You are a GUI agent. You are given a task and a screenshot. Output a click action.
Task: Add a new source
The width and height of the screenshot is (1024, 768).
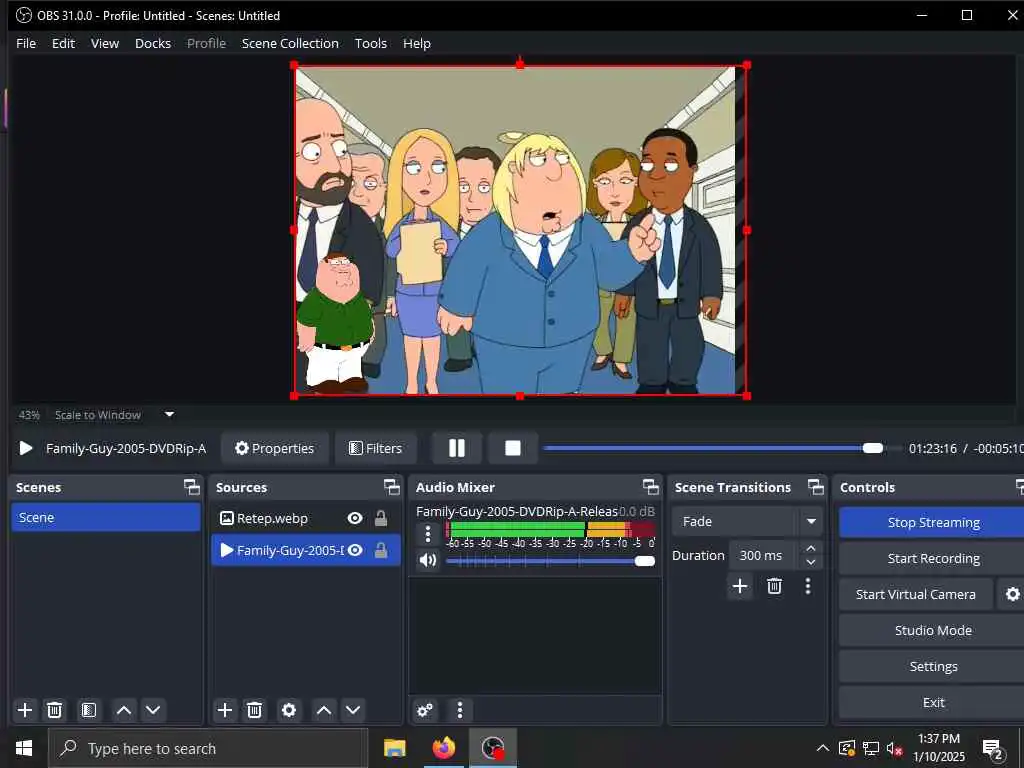225,710
